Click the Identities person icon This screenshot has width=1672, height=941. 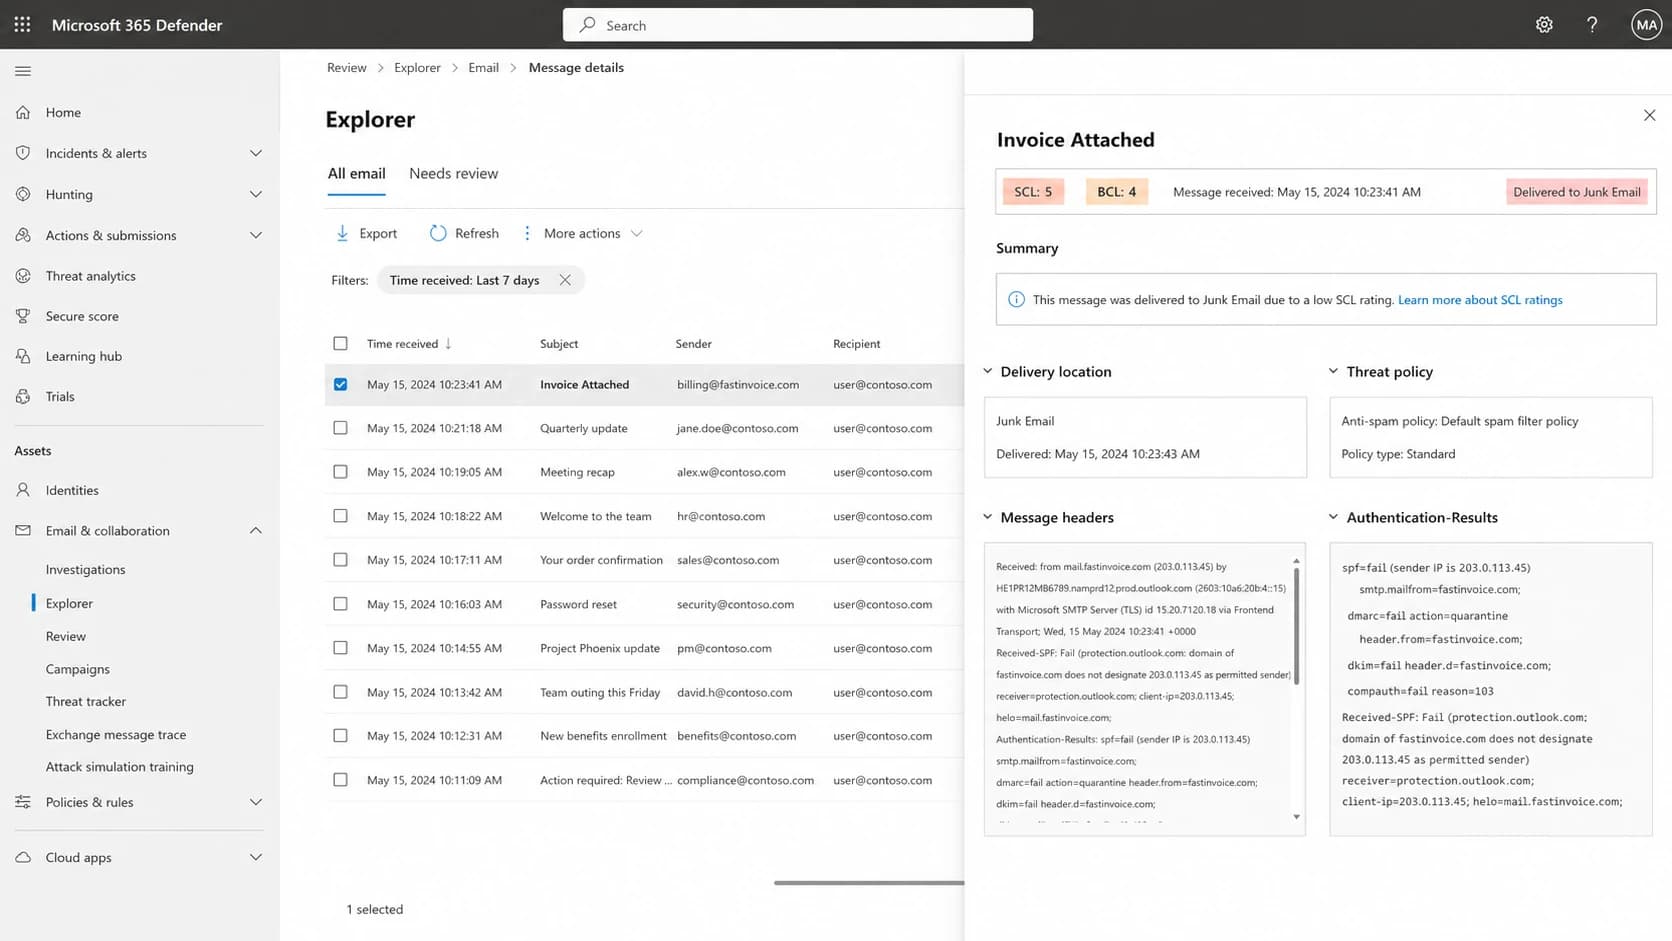[23, 490]
